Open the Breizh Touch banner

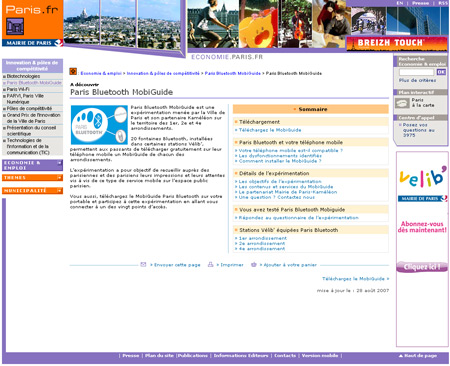[x=397, y=43]
